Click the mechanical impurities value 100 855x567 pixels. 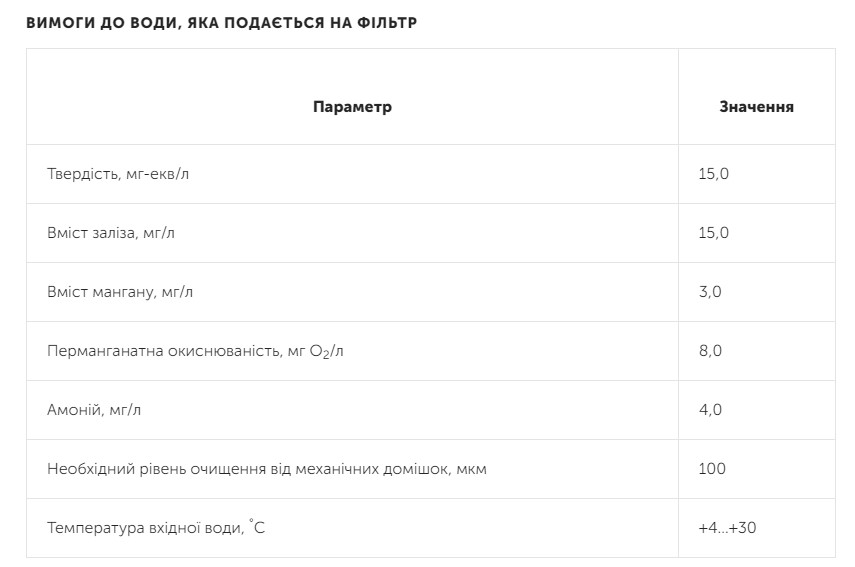pos(712,469)
